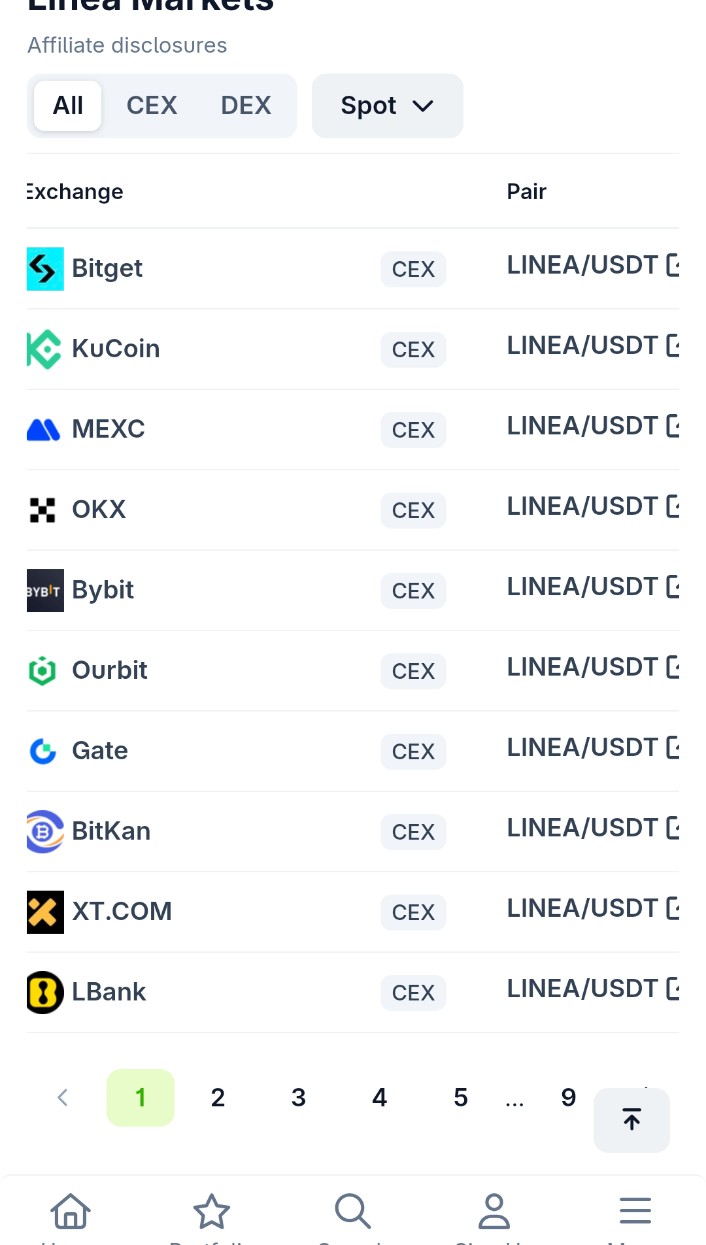Open the Search magnifier icon
The image size is (706, 1245).
[x=353, y=1212]
